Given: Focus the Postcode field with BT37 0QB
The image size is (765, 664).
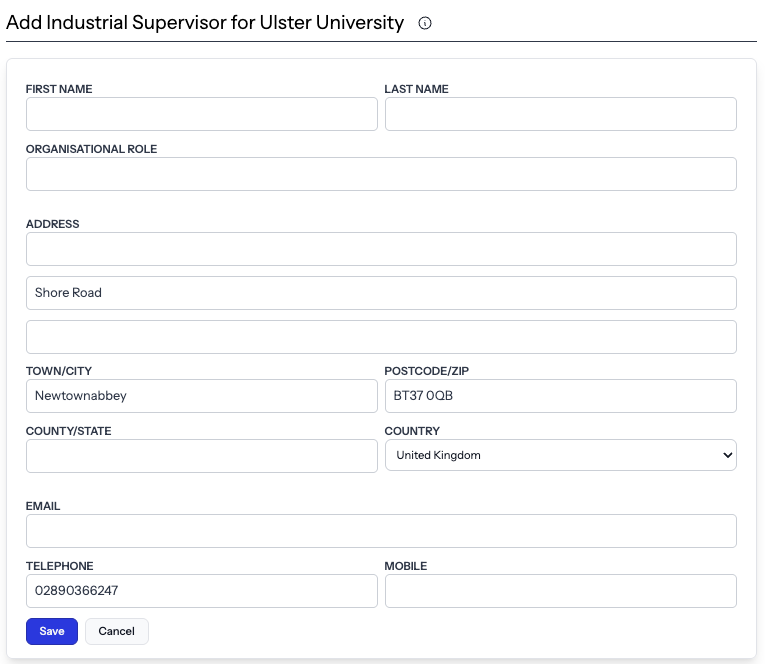Looking at the screenshot, I should 561,396.
